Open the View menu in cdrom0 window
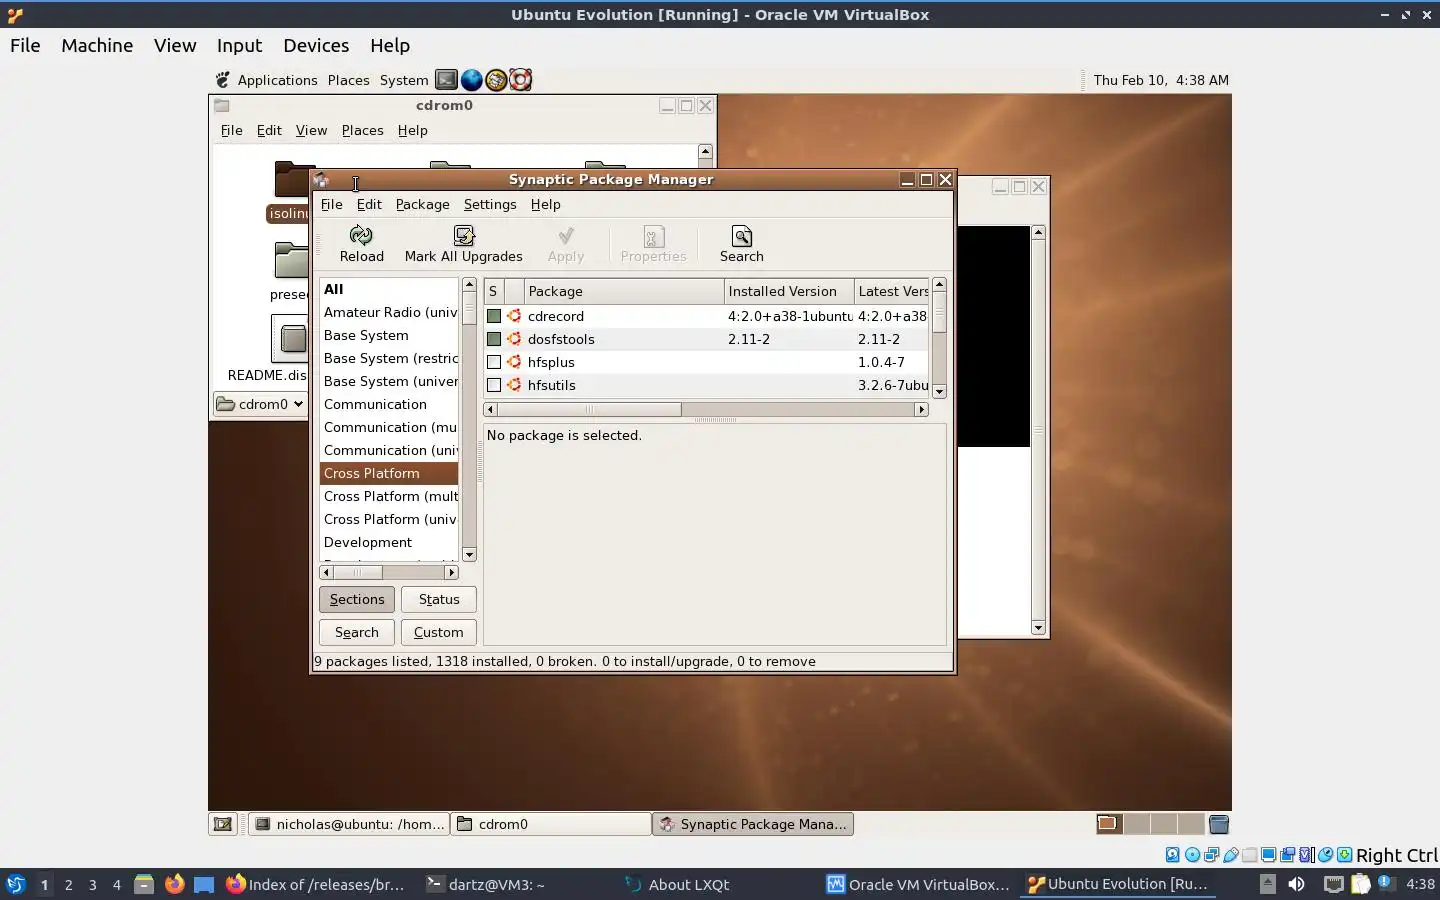1440x900 pixels. [x=311, y=130]
